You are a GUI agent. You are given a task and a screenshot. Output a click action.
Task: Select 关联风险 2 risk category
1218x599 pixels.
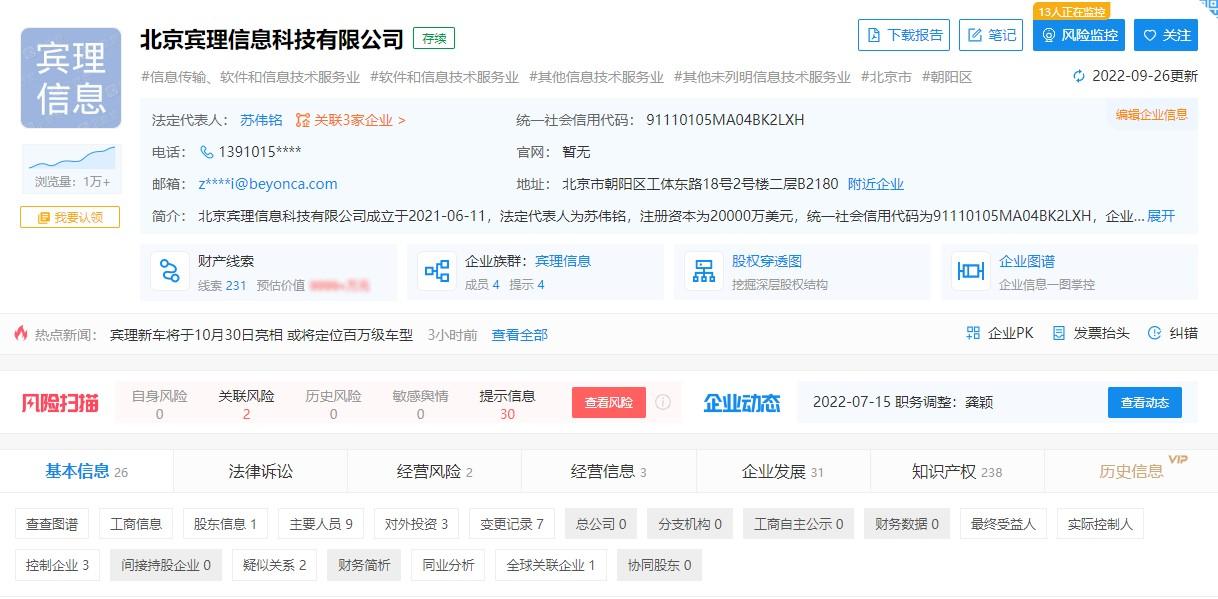pyautogui.click(x=247, y=404)
